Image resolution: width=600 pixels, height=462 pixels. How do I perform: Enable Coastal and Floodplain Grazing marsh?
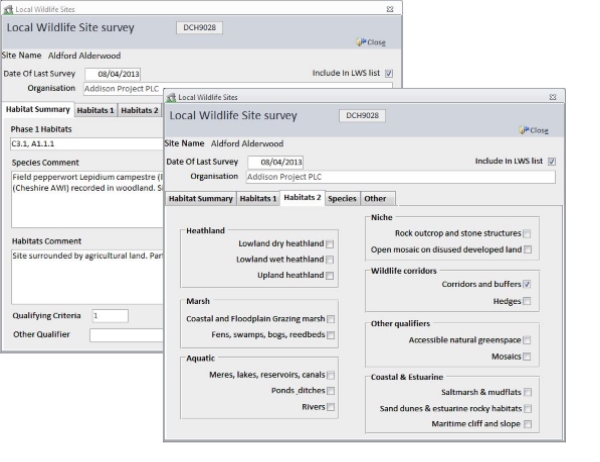331,319
